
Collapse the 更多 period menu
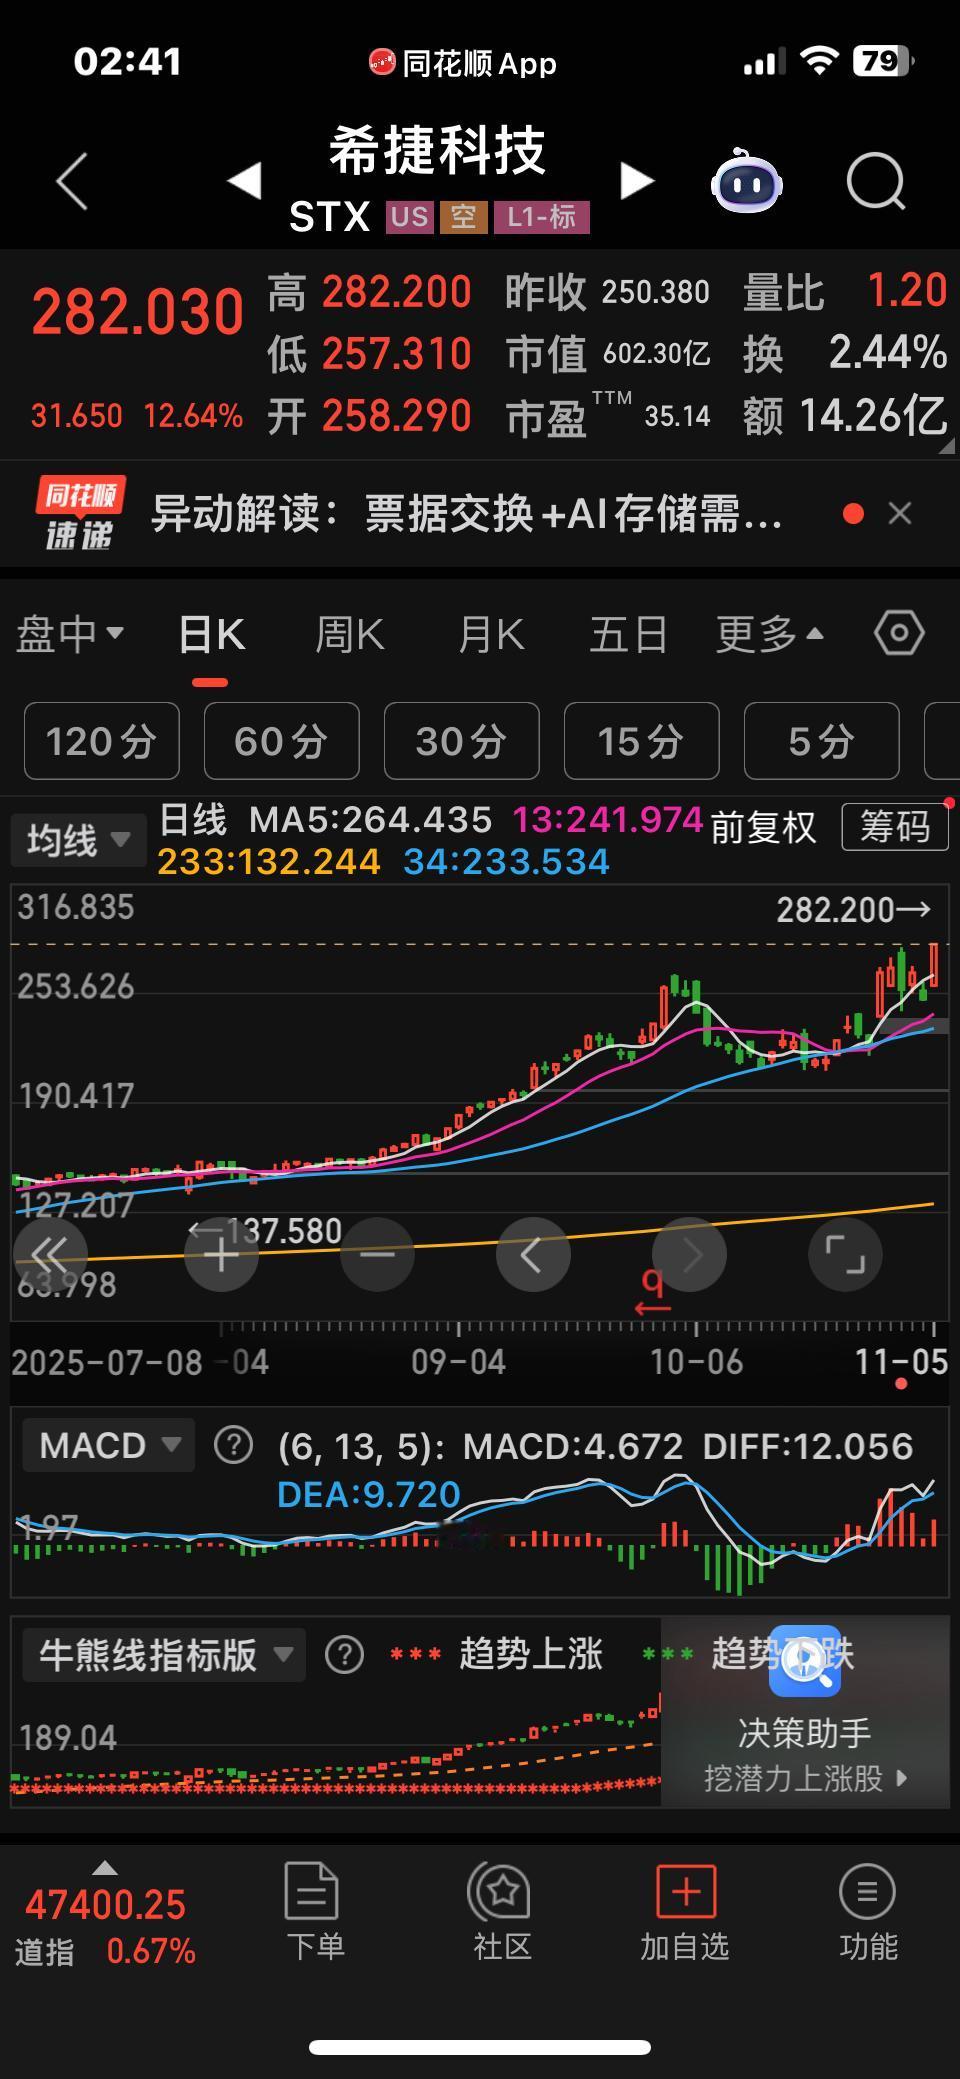(x=769, y=634)
